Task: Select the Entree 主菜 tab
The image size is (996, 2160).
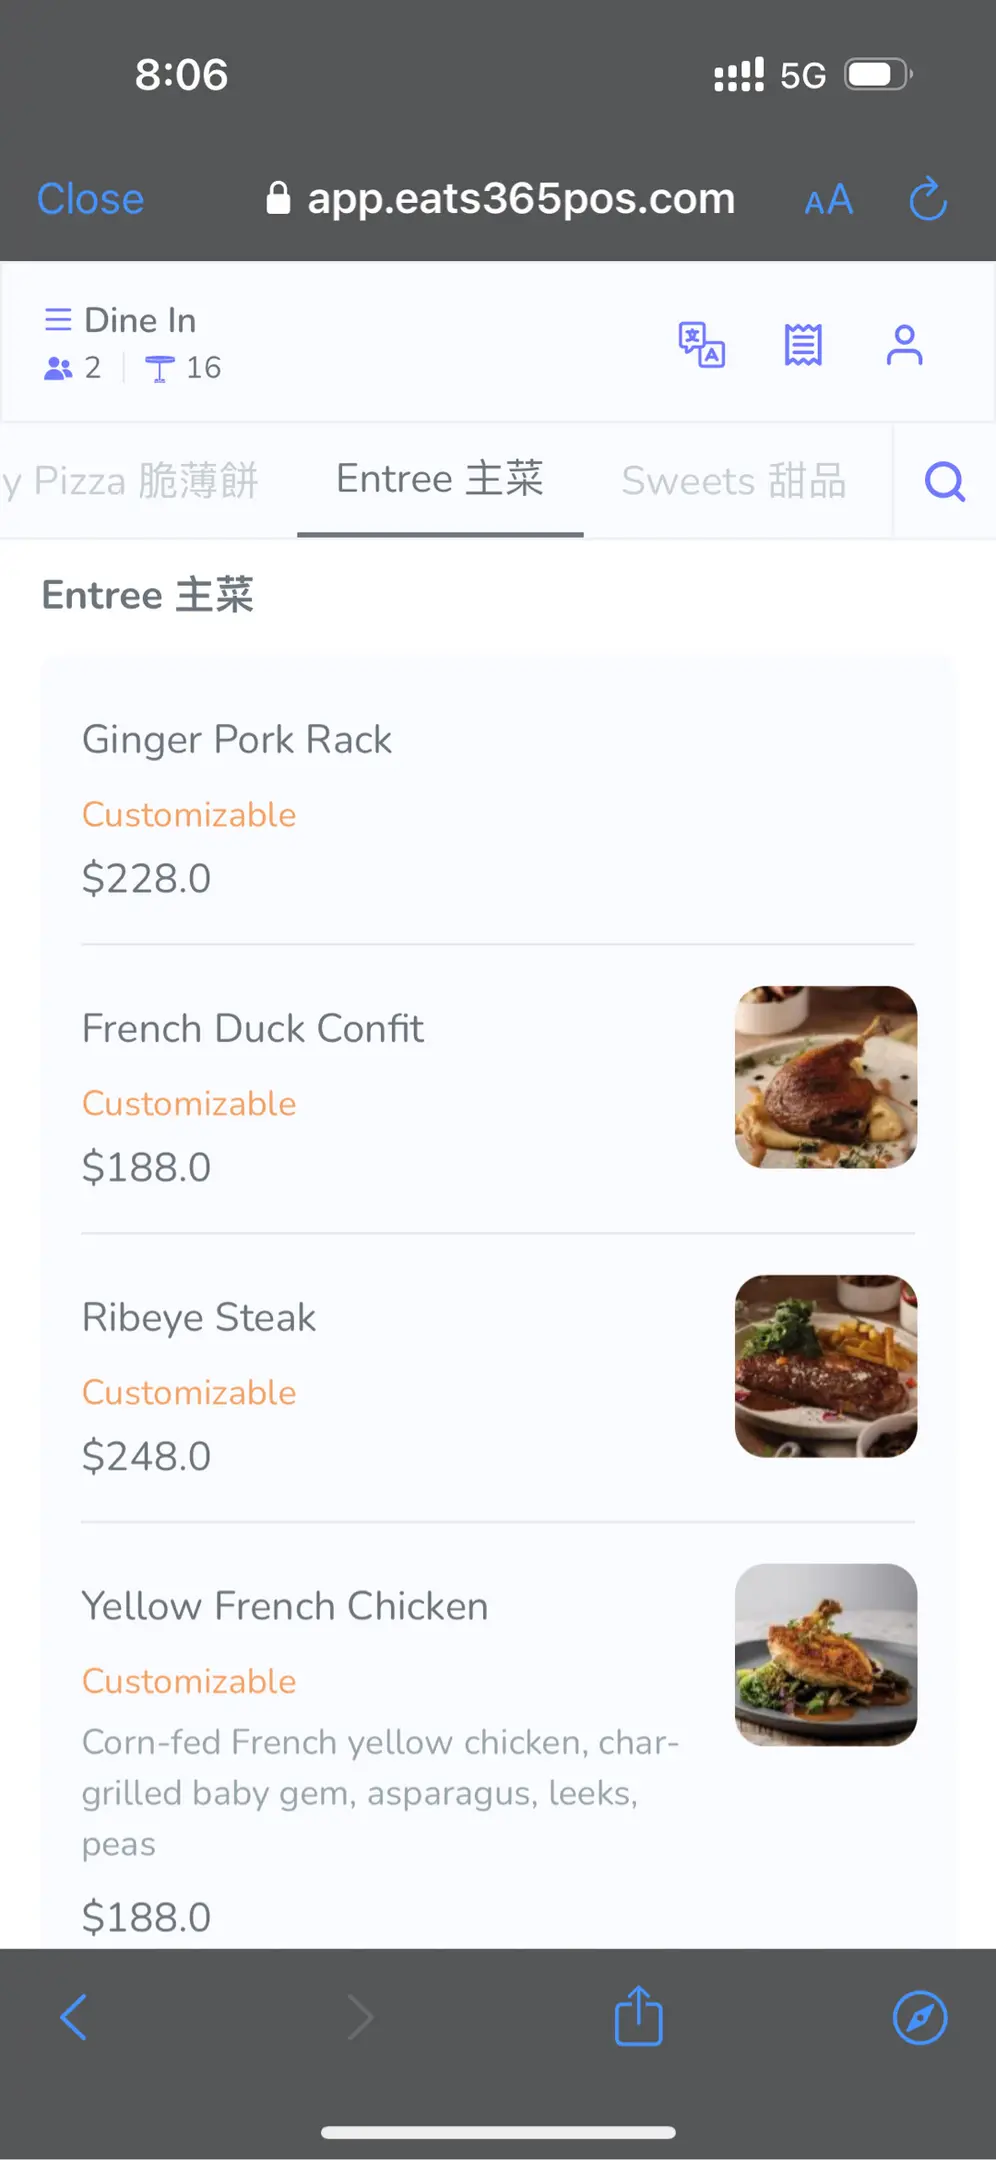Action: click(440, 479)
